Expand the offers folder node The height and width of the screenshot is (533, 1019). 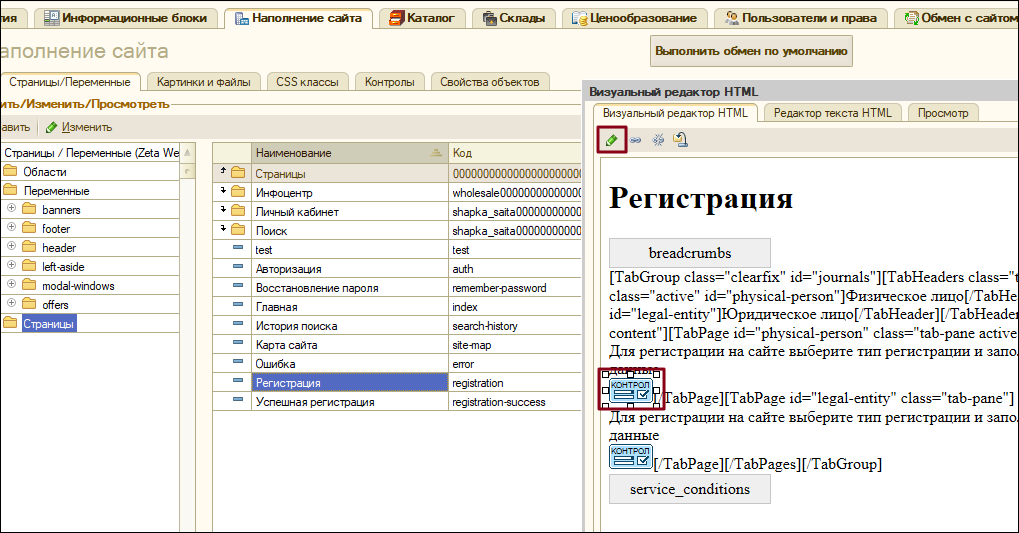click(12, 304)
